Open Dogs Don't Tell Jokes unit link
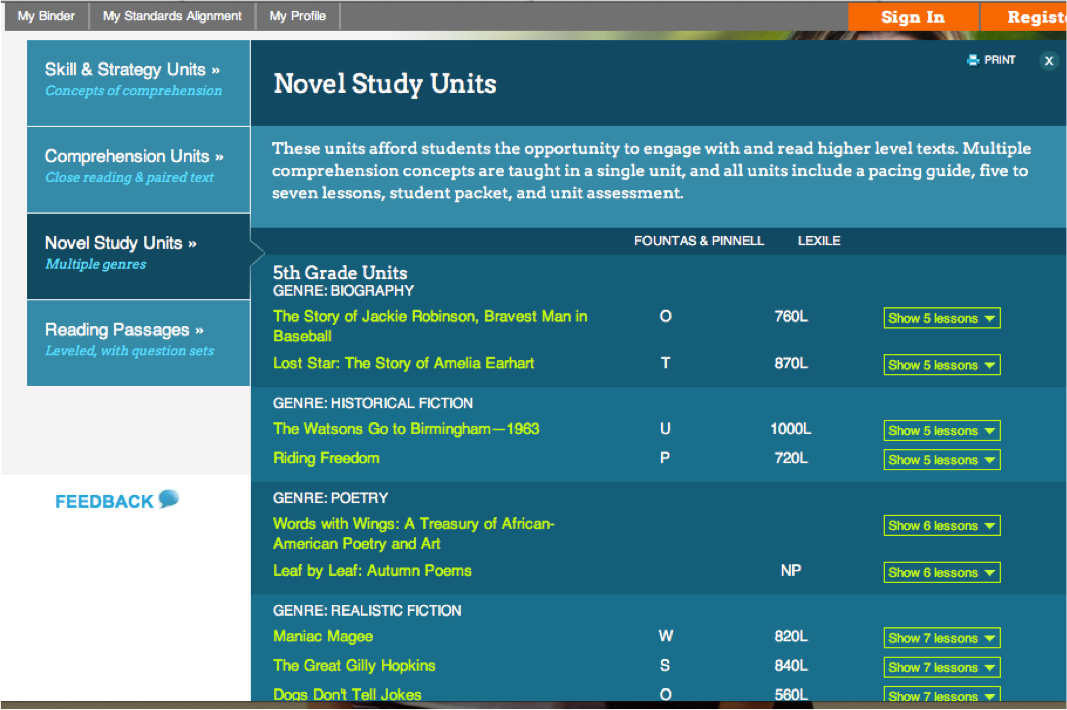 point(347,694)
